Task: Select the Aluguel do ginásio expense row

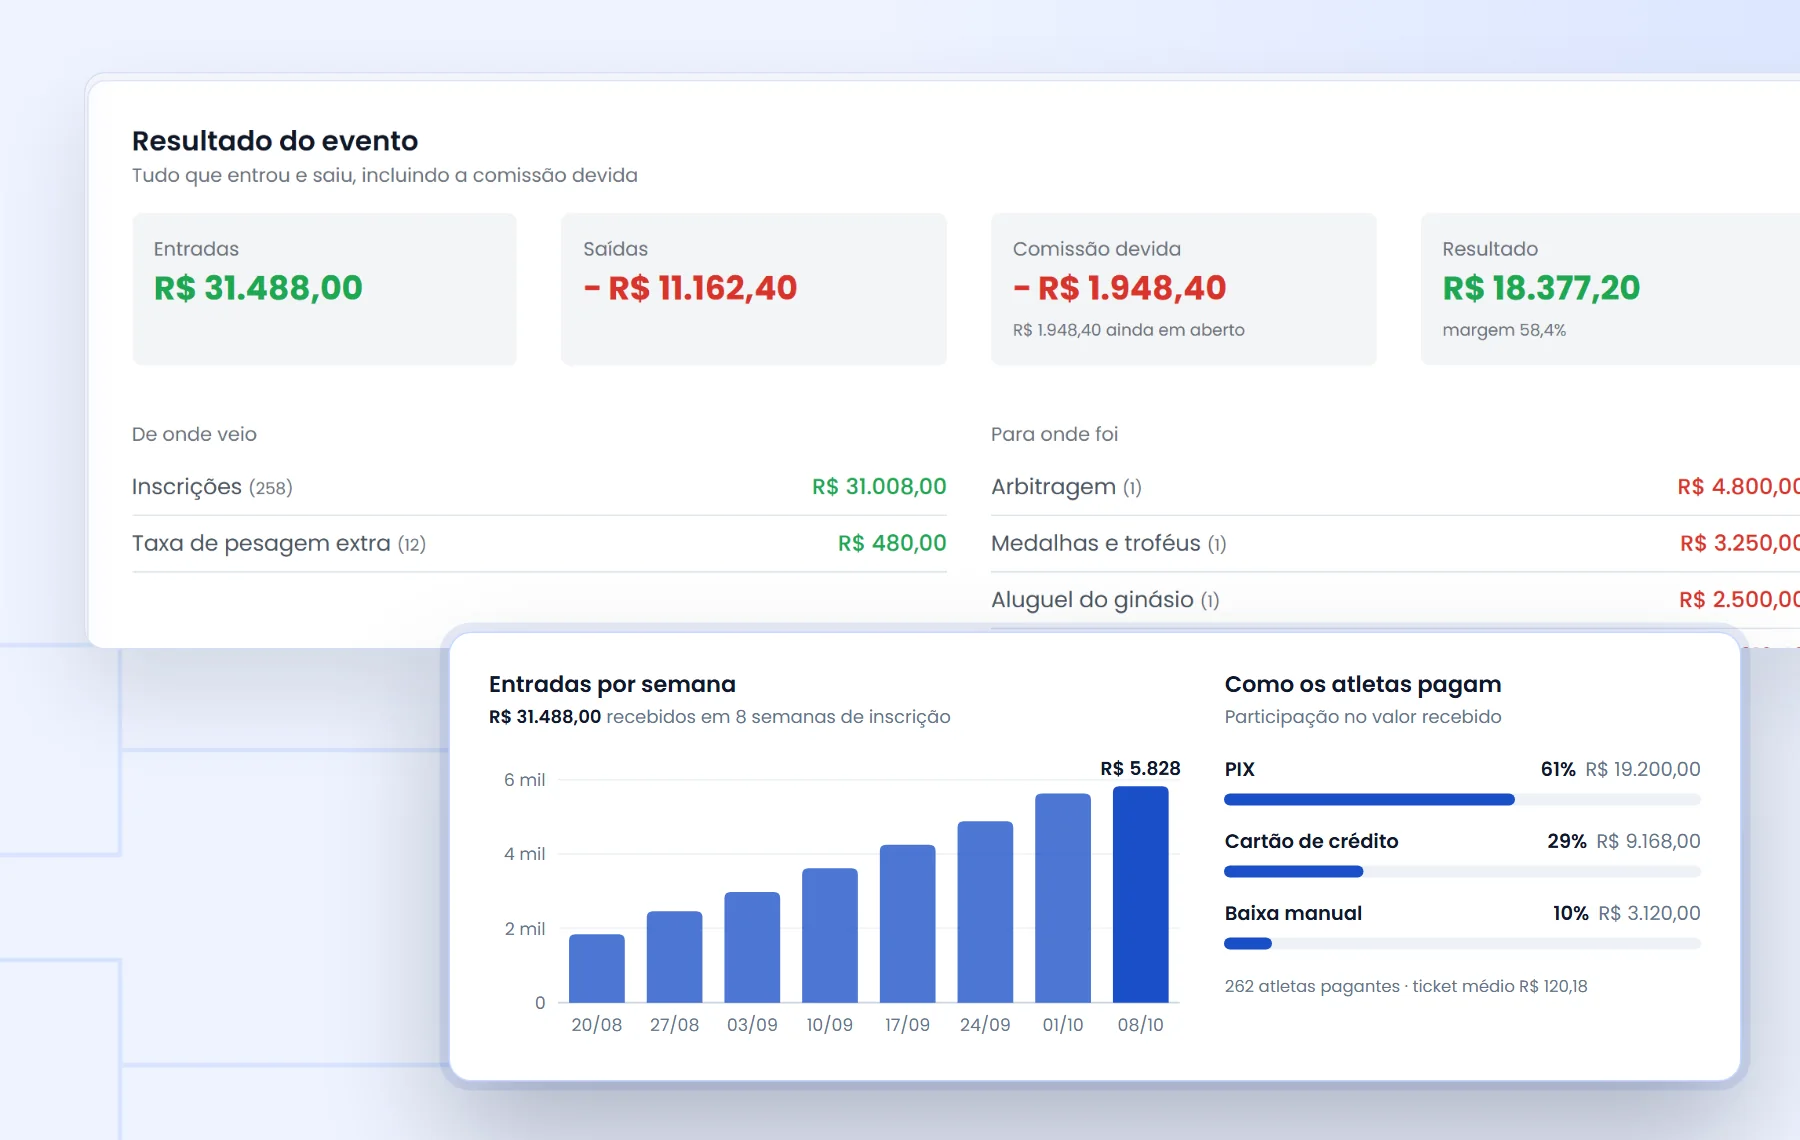Action: pos(1395,600)
